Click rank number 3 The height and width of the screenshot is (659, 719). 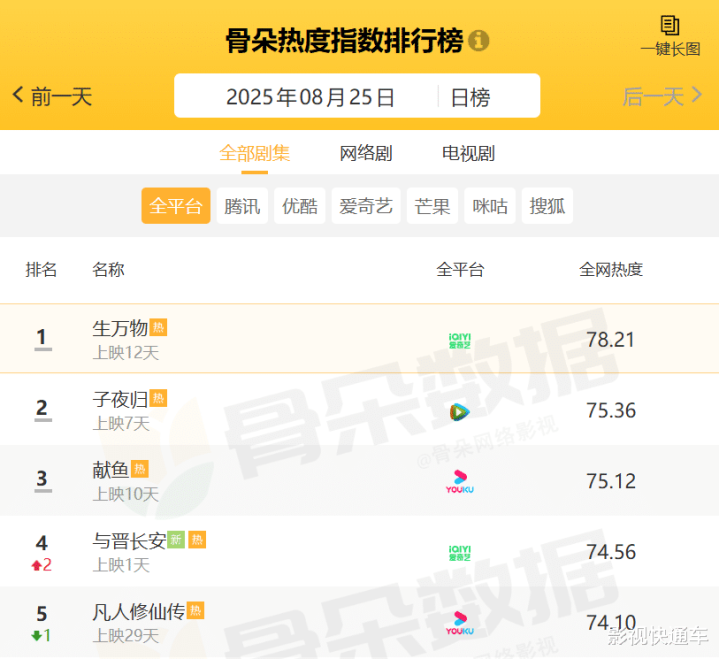click(x=42, y=478)
